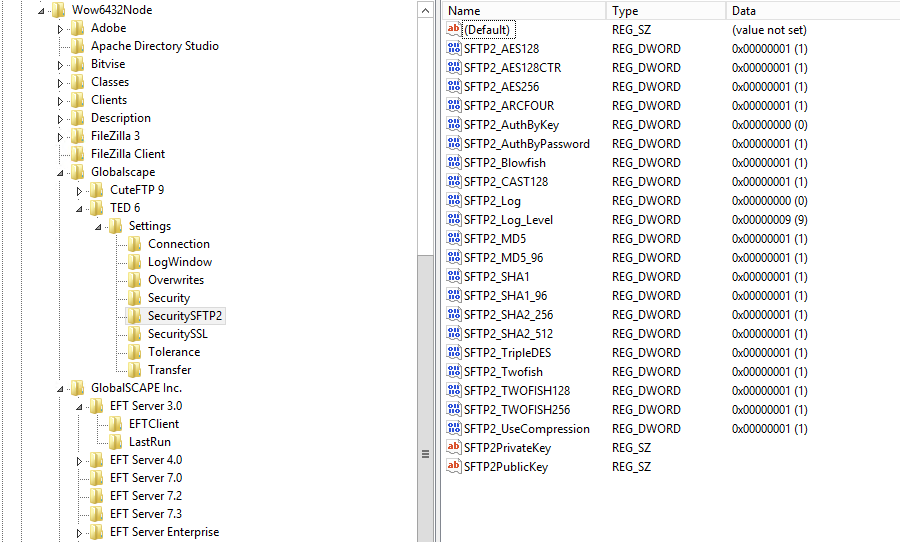Click the Transfer key folder icon
The height and width of the screenshot is (542, 900).
pyautogui.click(x=134, y=370)
